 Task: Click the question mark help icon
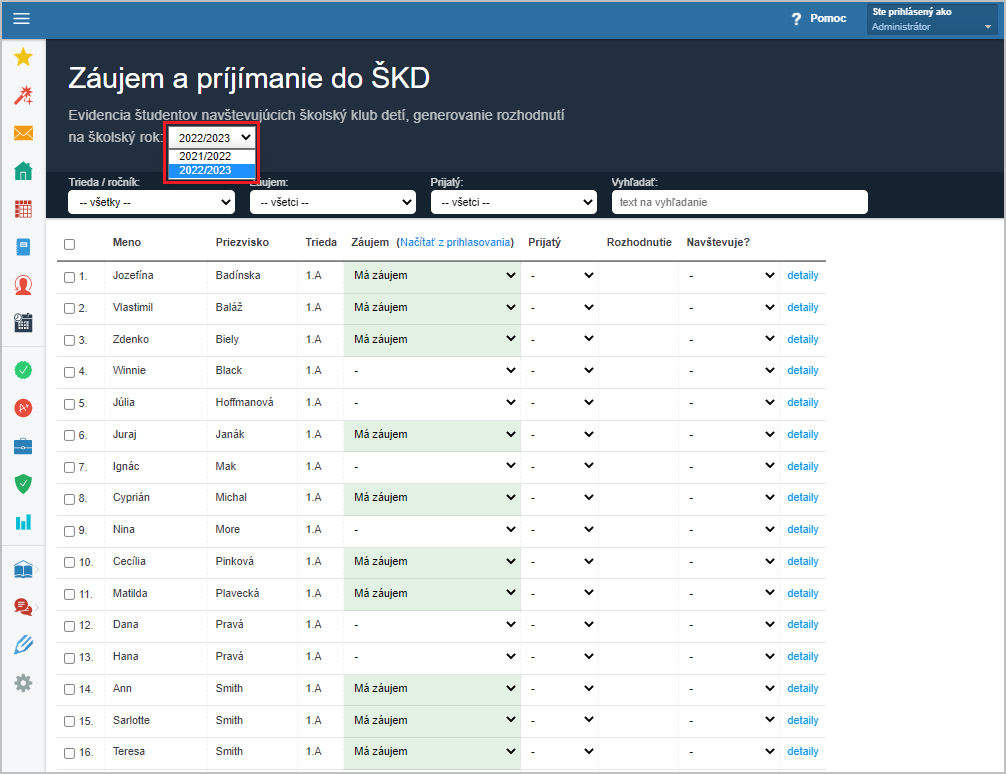tap(796, 19)
